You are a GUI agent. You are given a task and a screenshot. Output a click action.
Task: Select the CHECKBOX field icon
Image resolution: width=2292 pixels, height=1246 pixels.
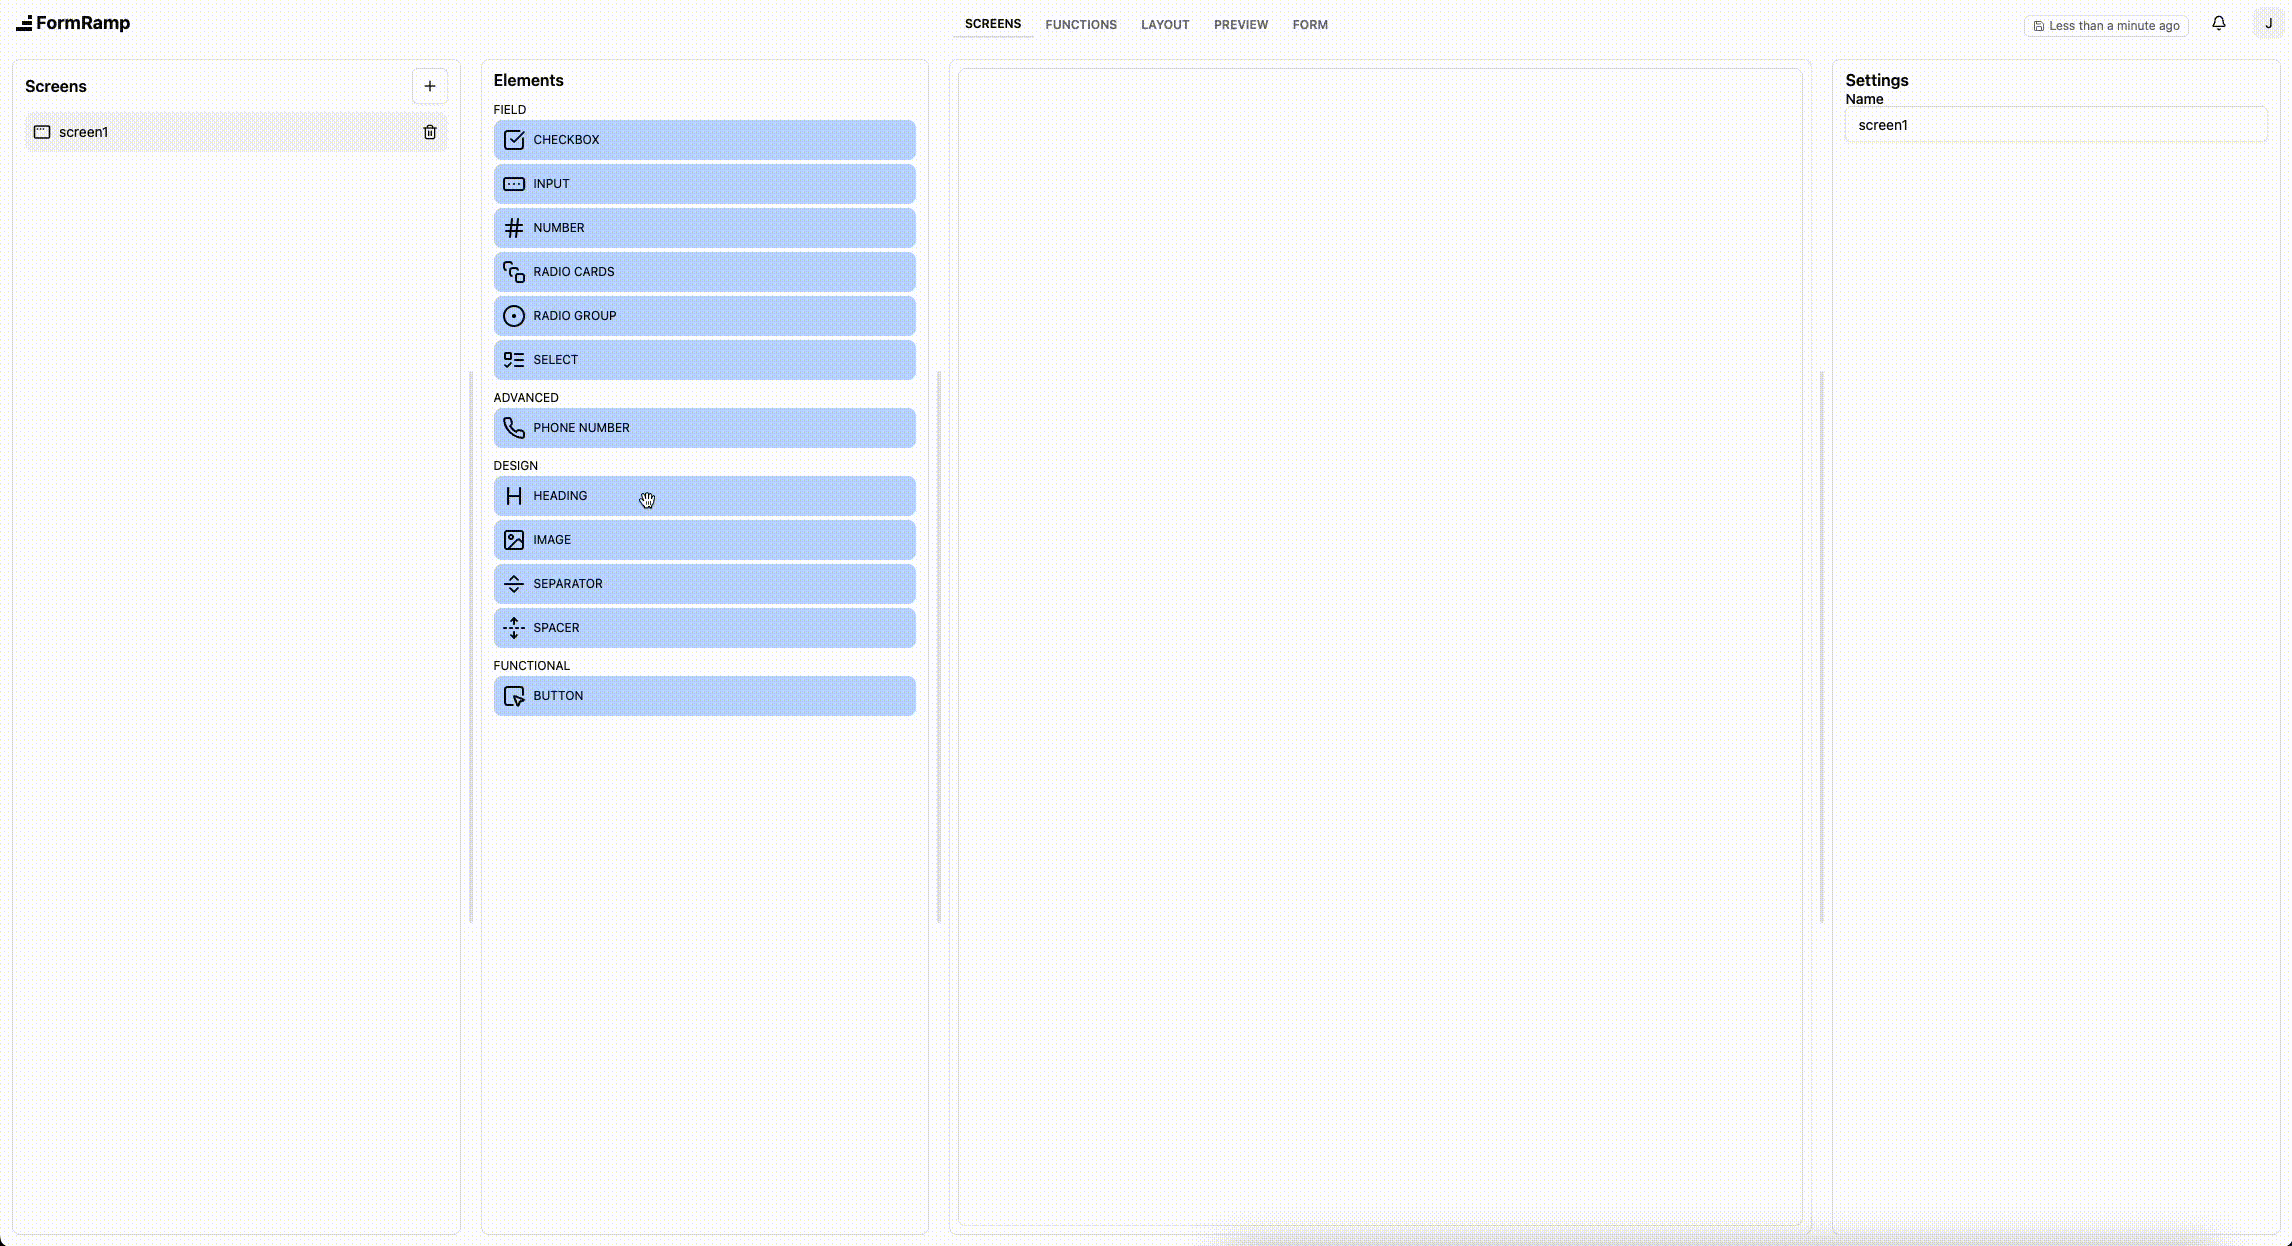pyautogui.click(x=514, y=139)
